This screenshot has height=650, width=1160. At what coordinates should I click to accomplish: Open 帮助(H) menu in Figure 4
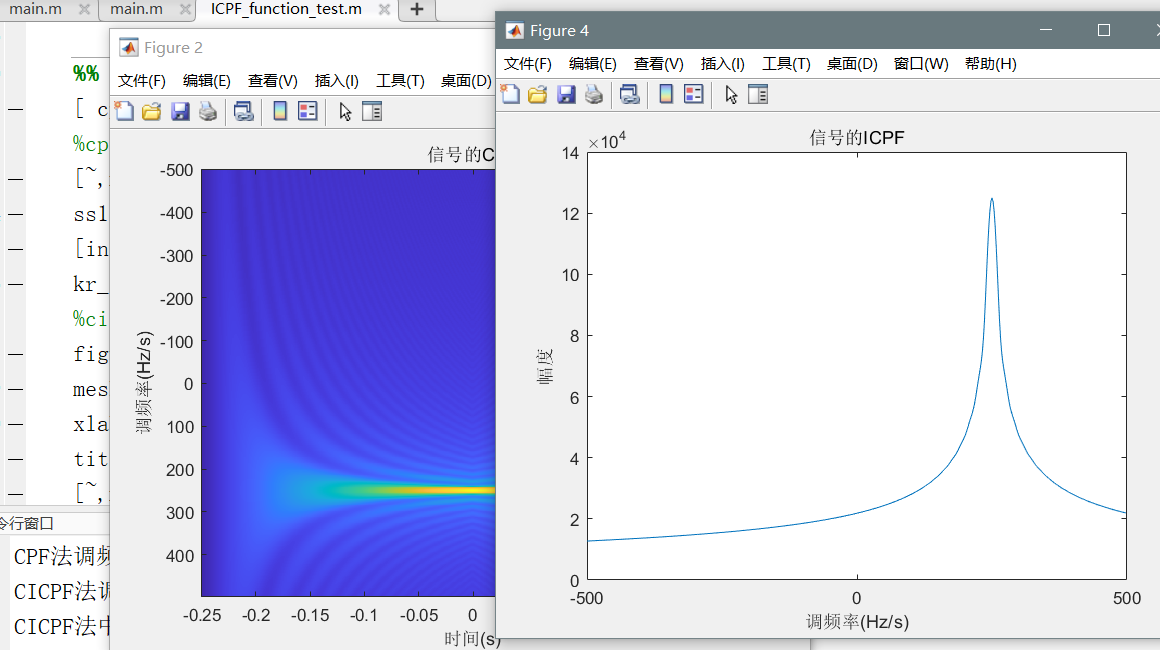click(x=991, y=64)
